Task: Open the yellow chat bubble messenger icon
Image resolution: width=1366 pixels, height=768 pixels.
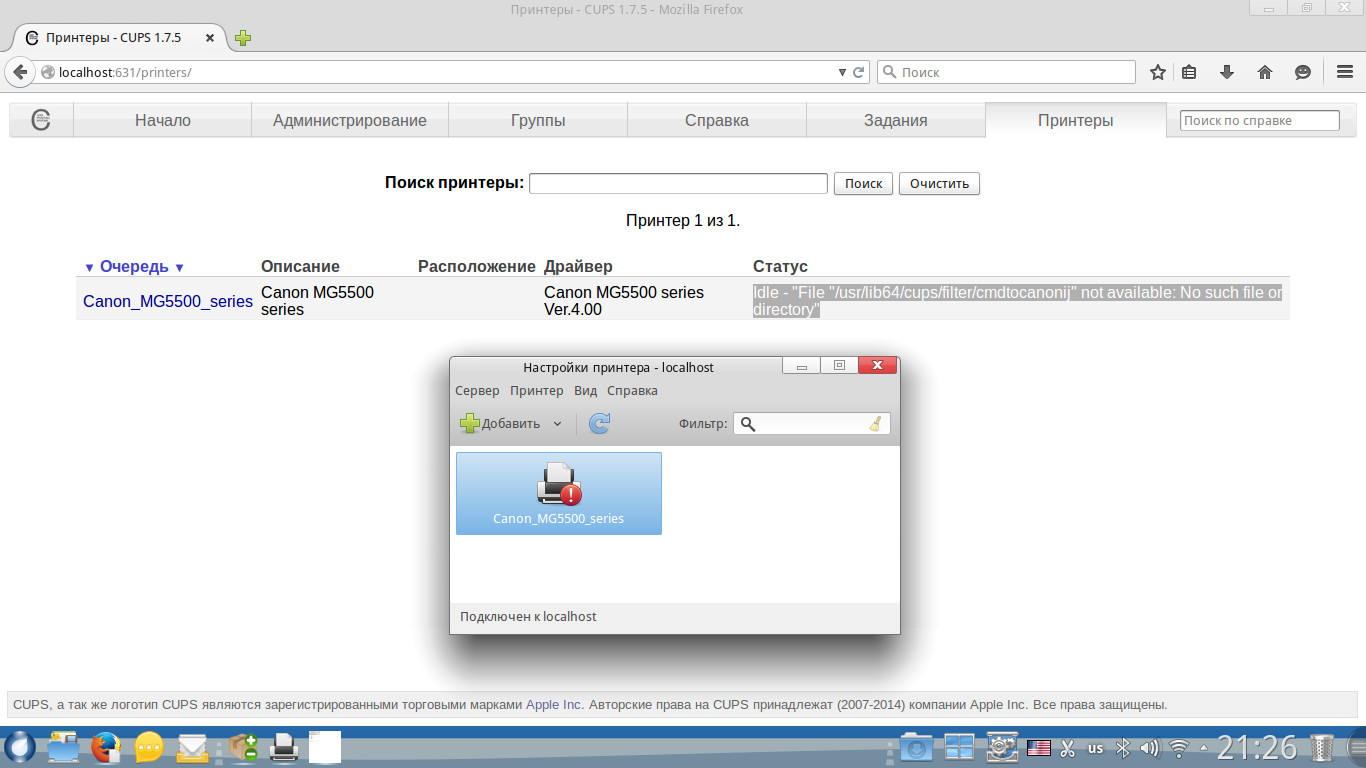Action: point(149,747)
